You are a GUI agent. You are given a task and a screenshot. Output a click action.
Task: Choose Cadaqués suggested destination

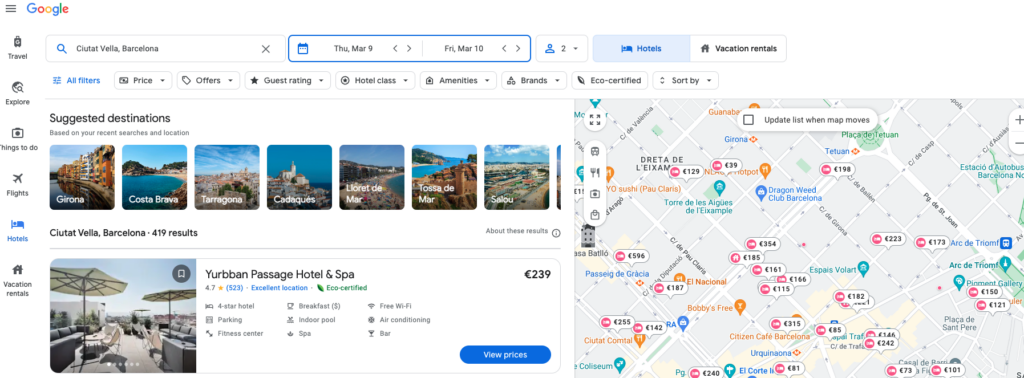tap(299, 177)
